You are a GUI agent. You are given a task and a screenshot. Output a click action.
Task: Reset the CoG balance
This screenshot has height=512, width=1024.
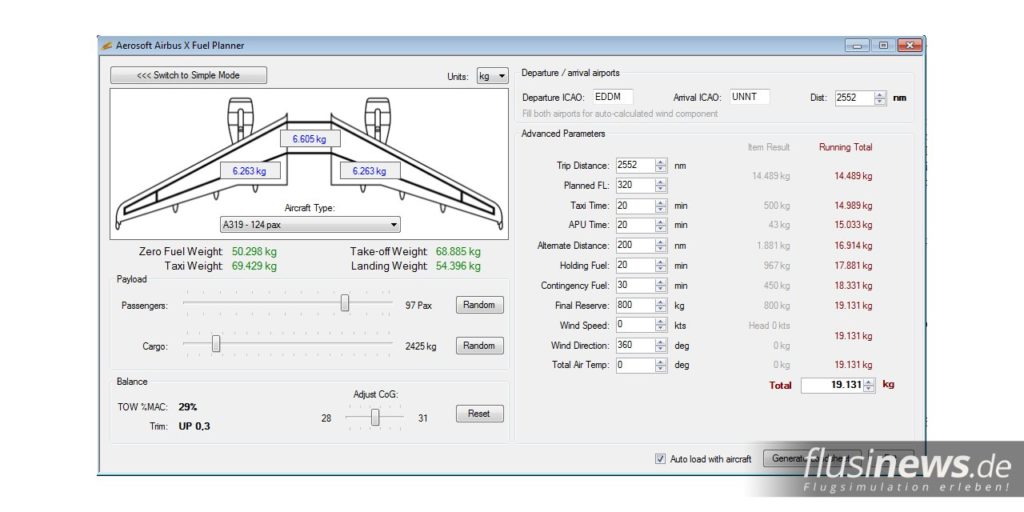[479, 414]
